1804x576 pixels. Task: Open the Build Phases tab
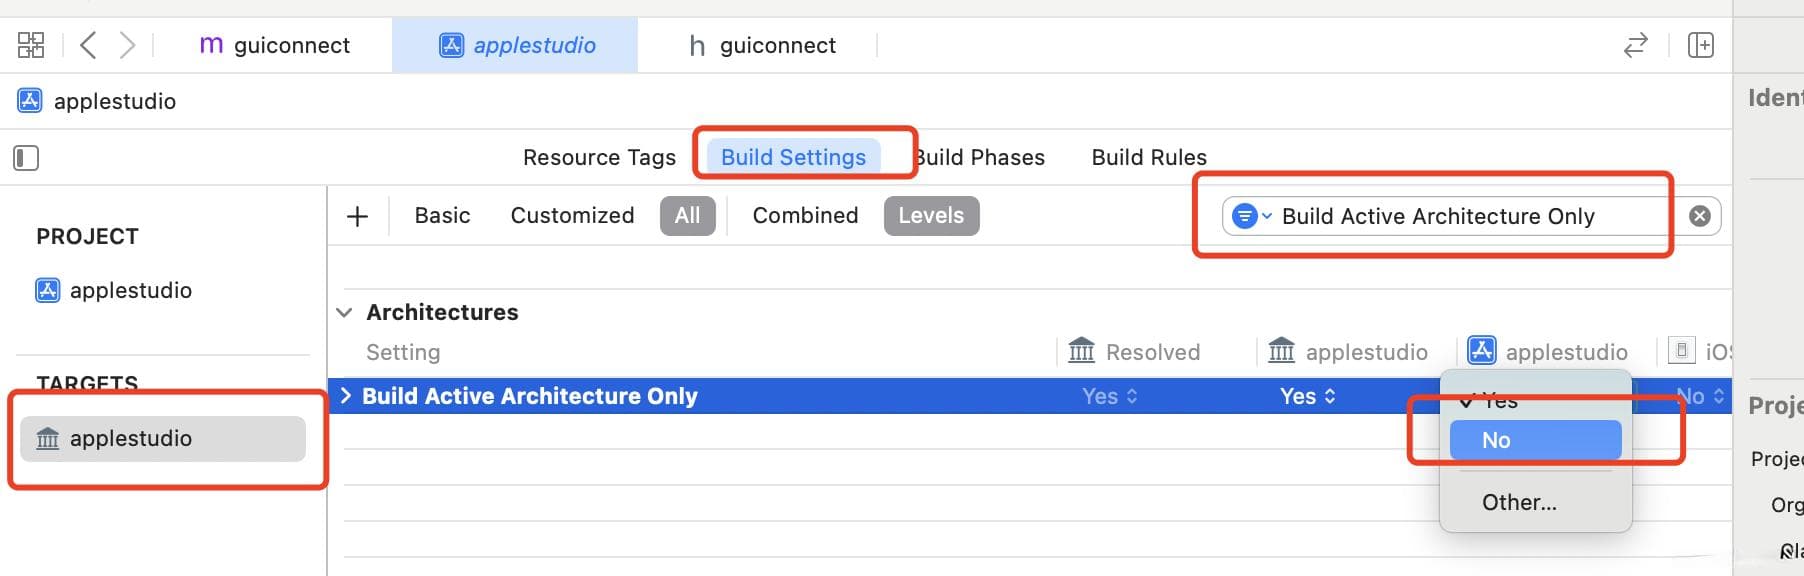pyautogui.click(x=981, y=158)
